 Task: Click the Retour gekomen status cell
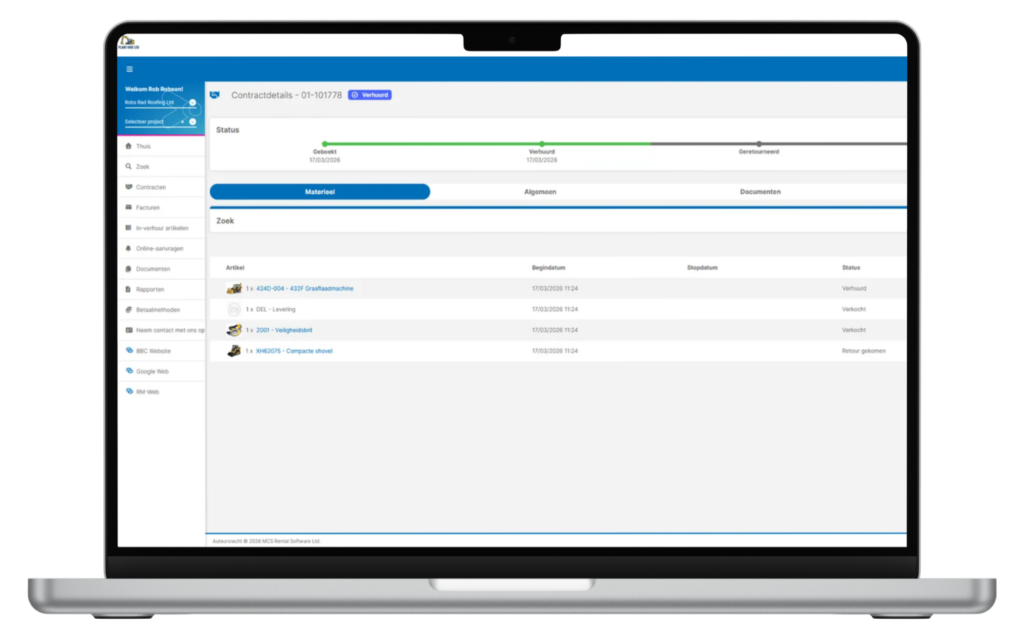pyautogui.click(x=863, y=351)
